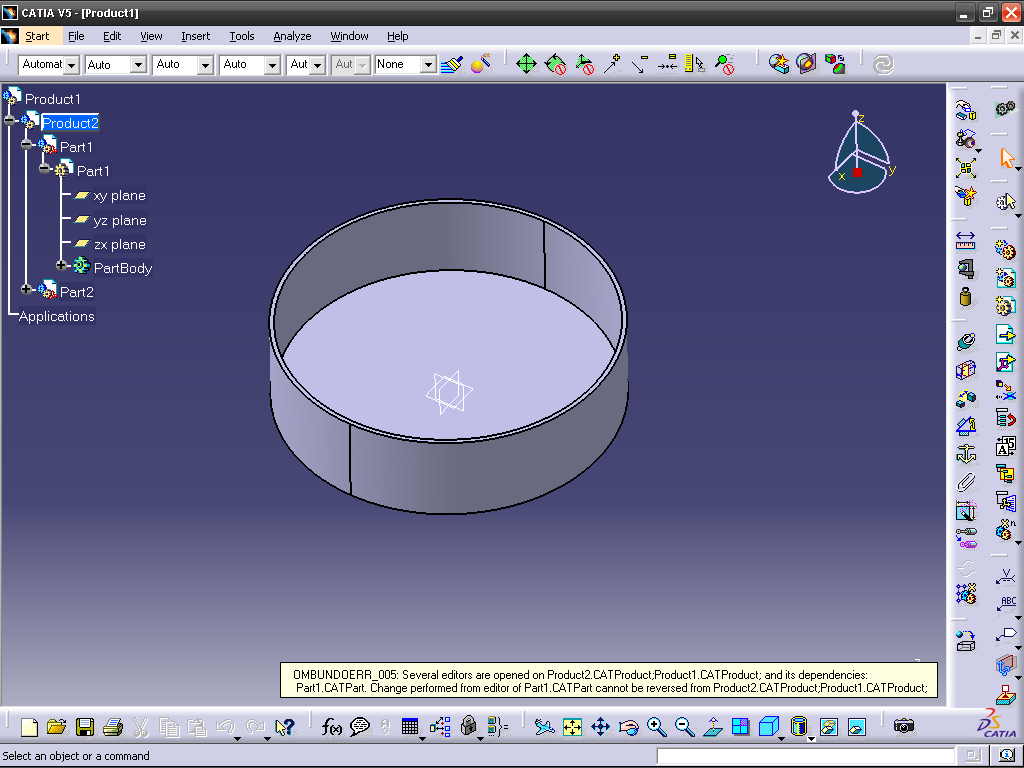Expand the Part2 node
Viewport: 1024px width, 768px height.
[x=26, y=289]
